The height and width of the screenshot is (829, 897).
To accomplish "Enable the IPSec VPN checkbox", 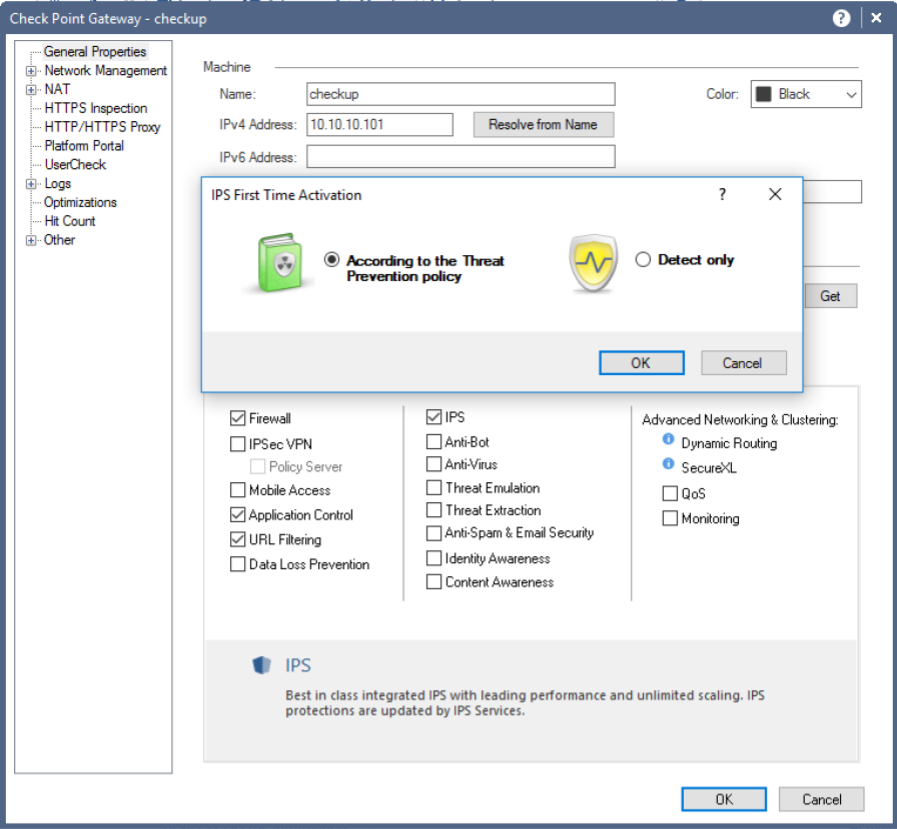I will (237, 444).
